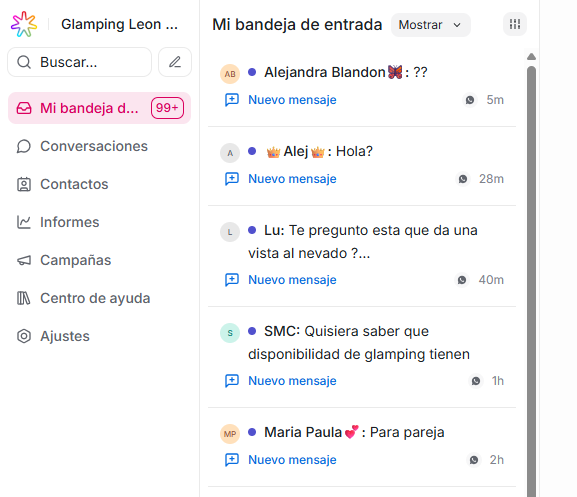
Task: Focus the Buscar search field
Action: pos(79,62)
